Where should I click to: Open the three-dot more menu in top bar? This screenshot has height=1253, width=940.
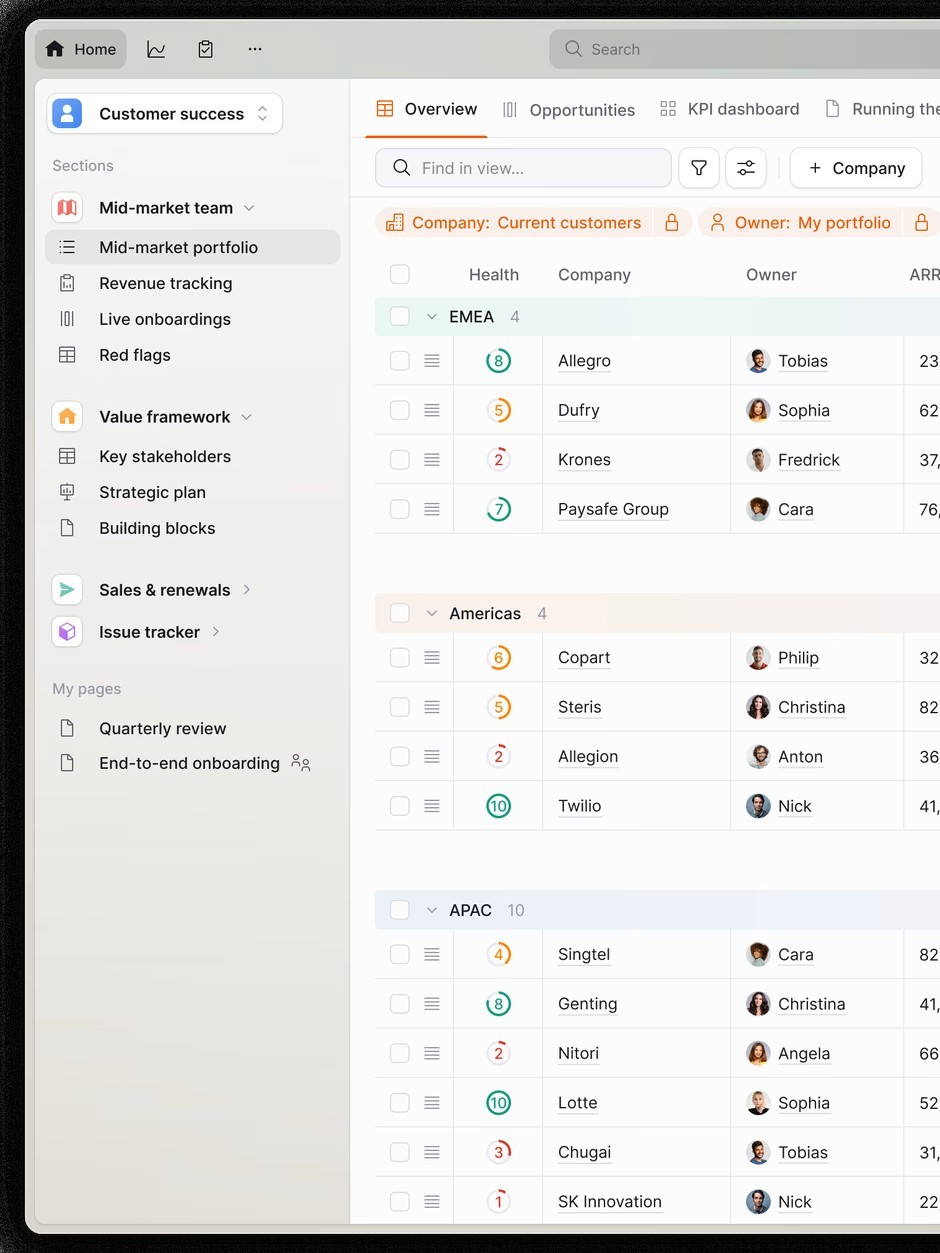[255, 49]
